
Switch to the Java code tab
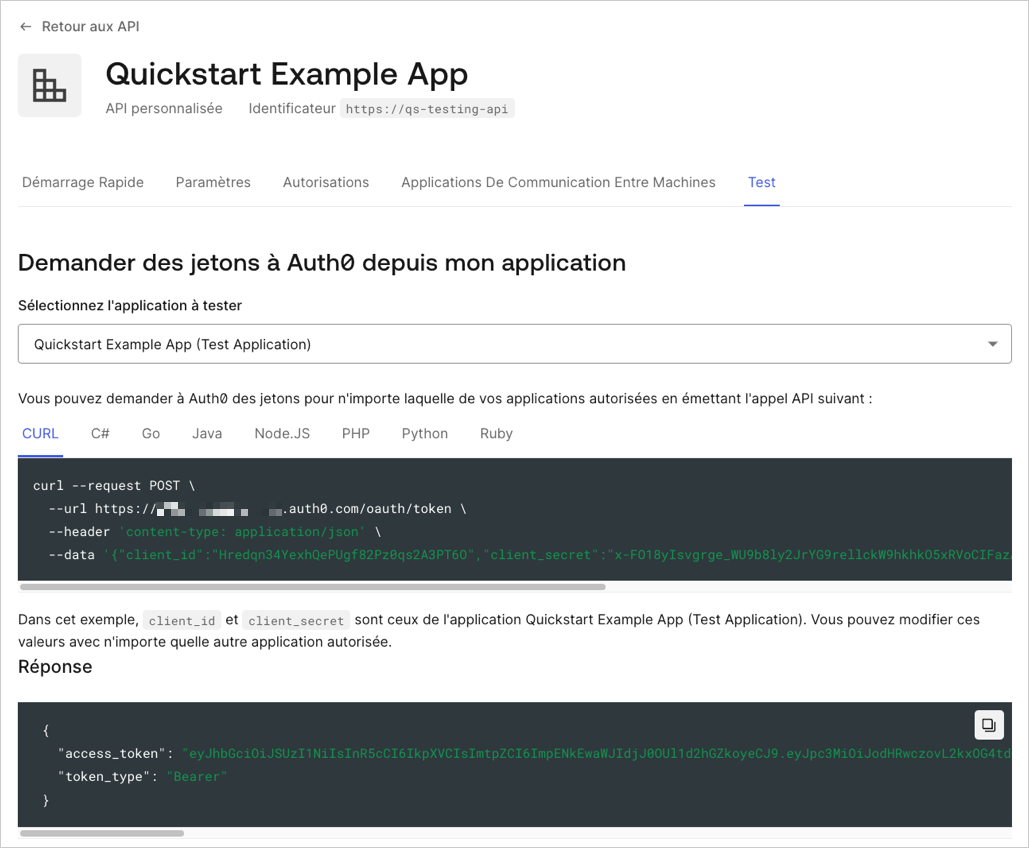pos(207,434)
